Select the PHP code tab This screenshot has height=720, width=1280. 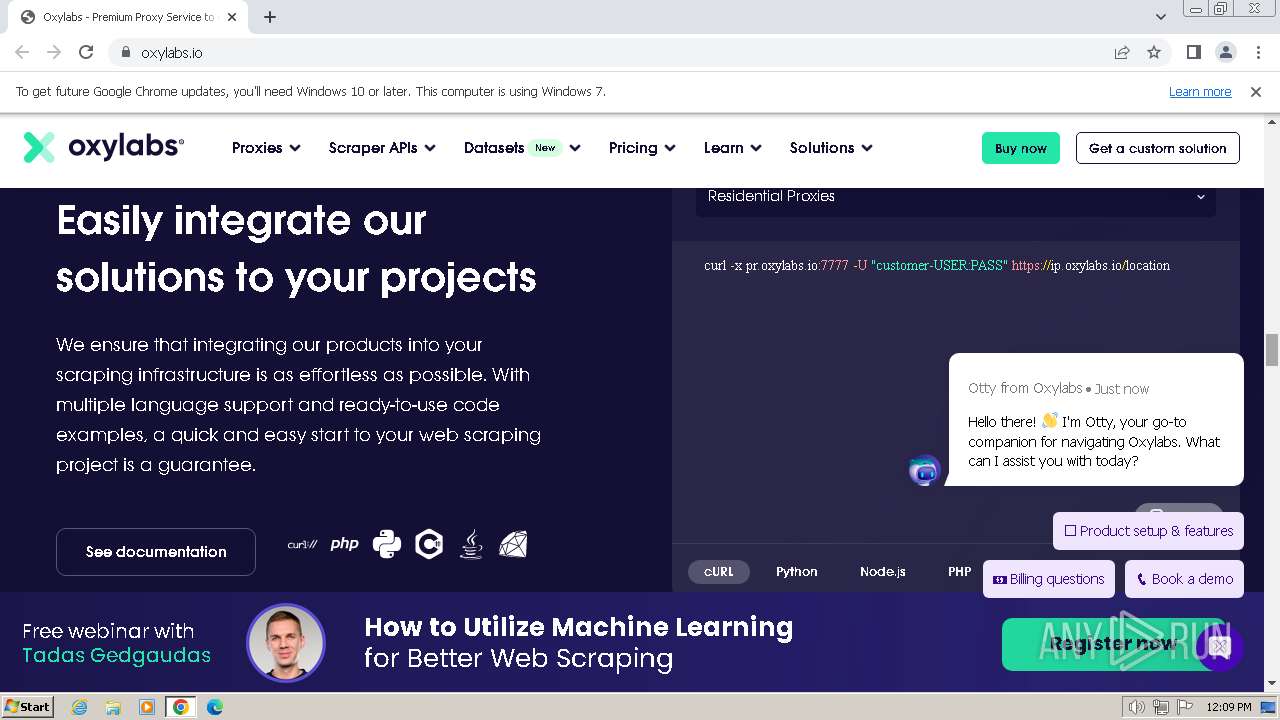click(960, 572)
